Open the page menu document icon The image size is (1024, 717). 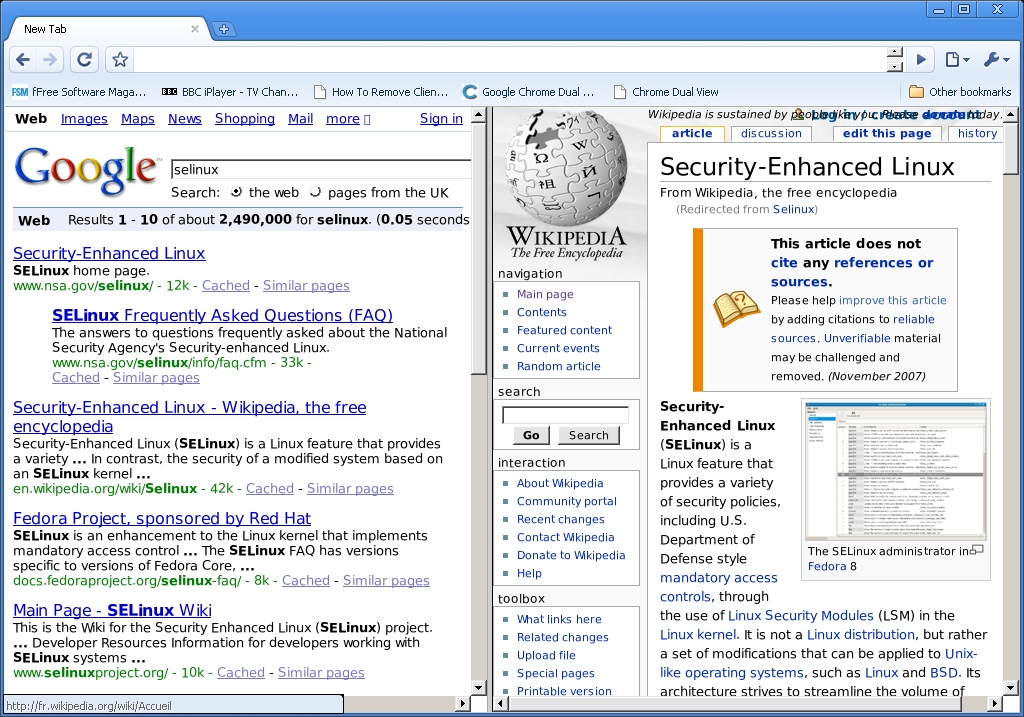[957, 60]
